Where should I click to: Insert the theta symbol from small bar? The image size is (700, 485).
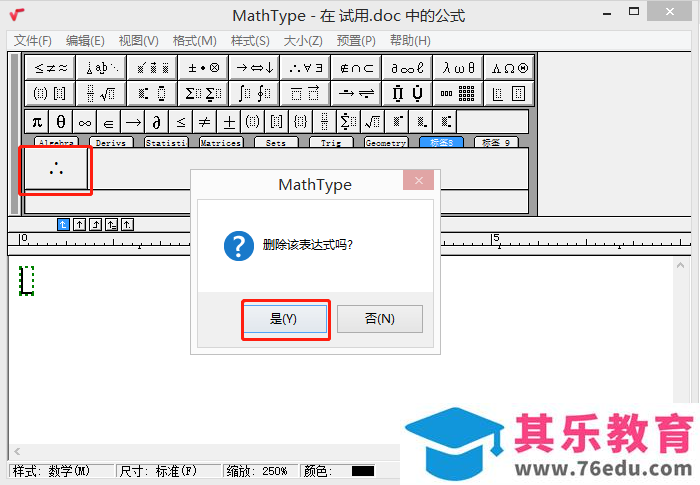point(61,121)
